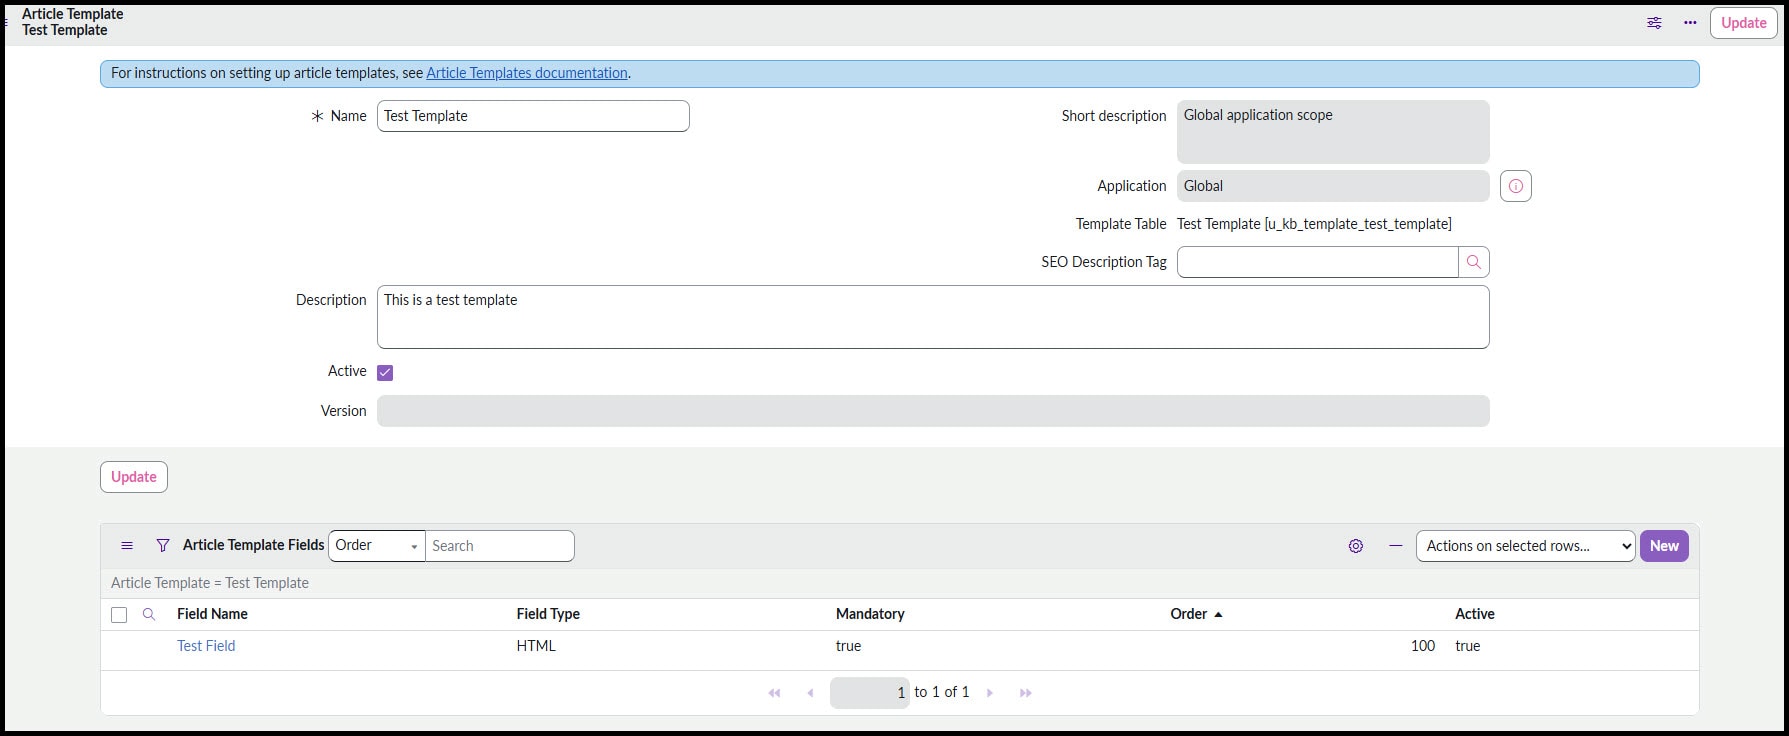Click the Template Table value text
This screenshot has height=736, width=1789.
tap(1314, 224)
